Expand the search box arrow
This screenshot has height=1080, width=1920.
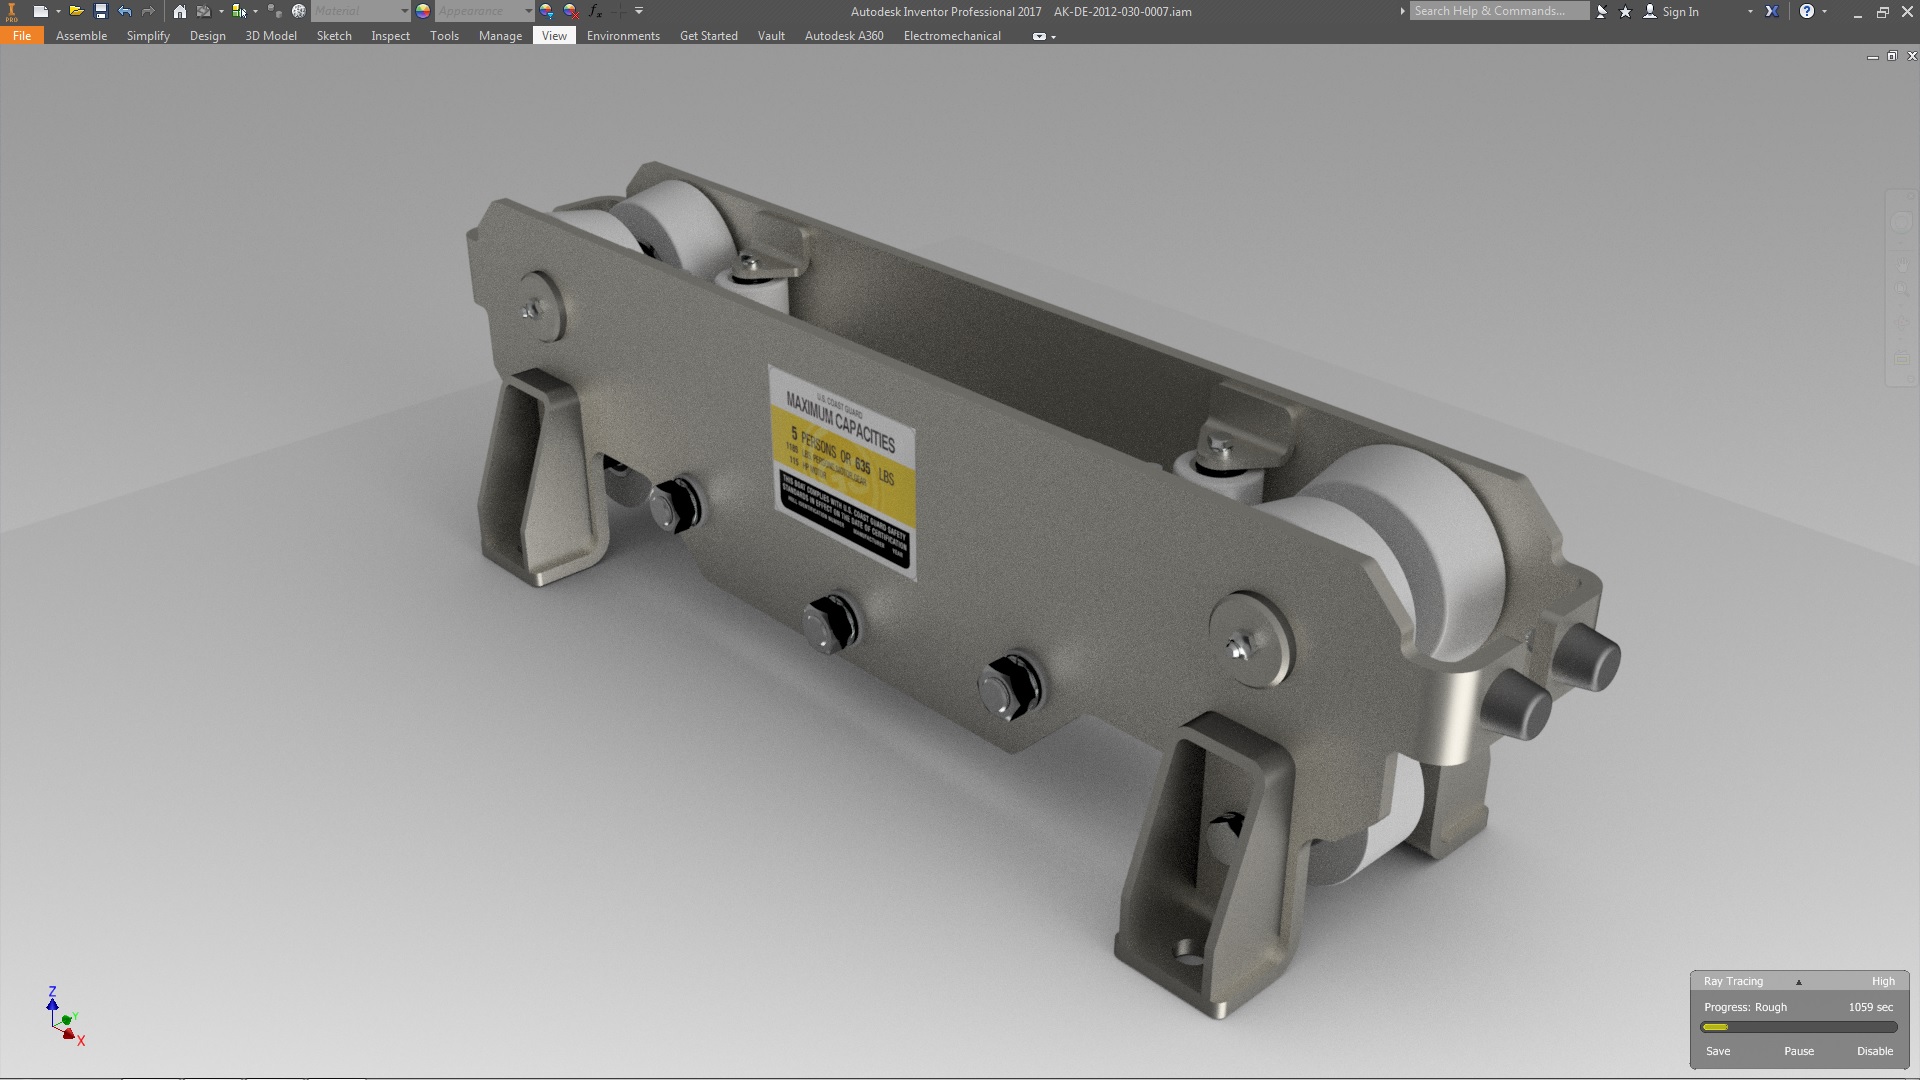tap(1402, 11)
